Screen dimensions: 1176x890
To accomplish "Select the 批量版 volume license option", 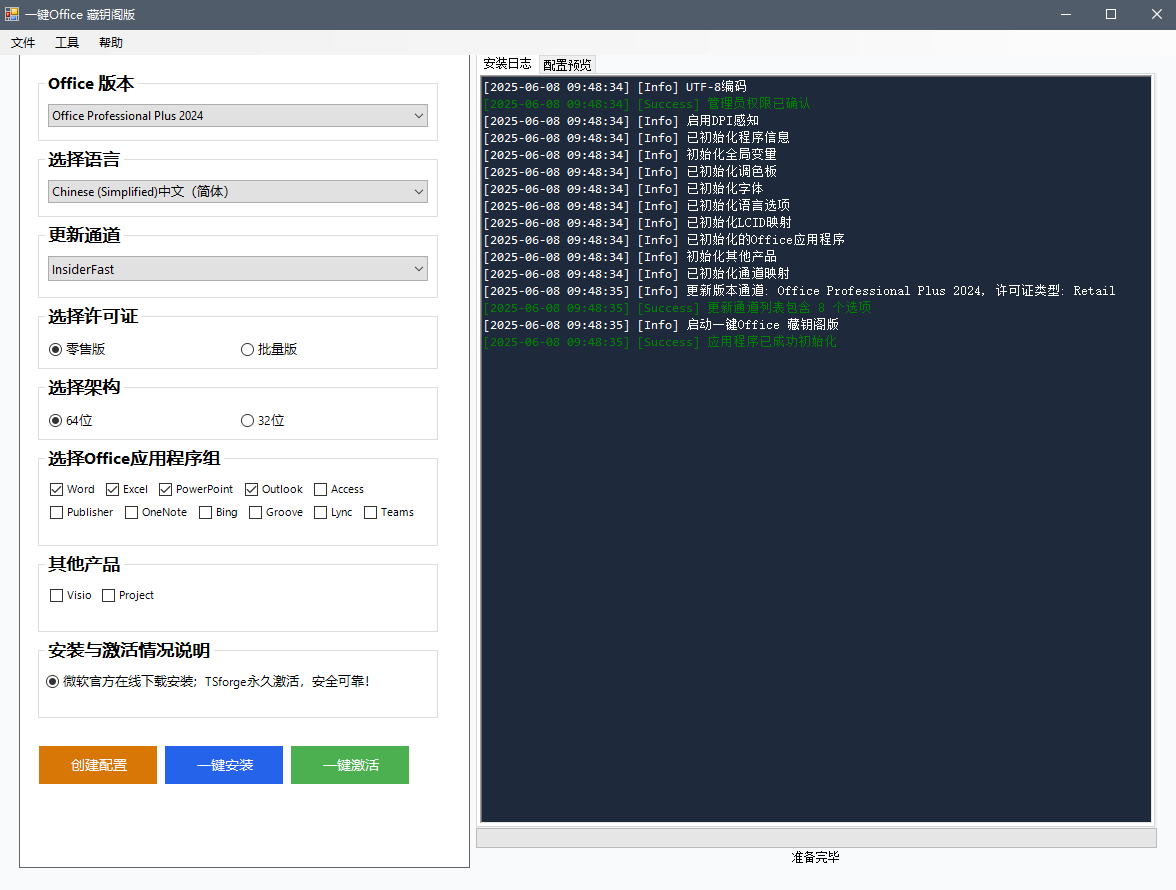I will 268,349.
